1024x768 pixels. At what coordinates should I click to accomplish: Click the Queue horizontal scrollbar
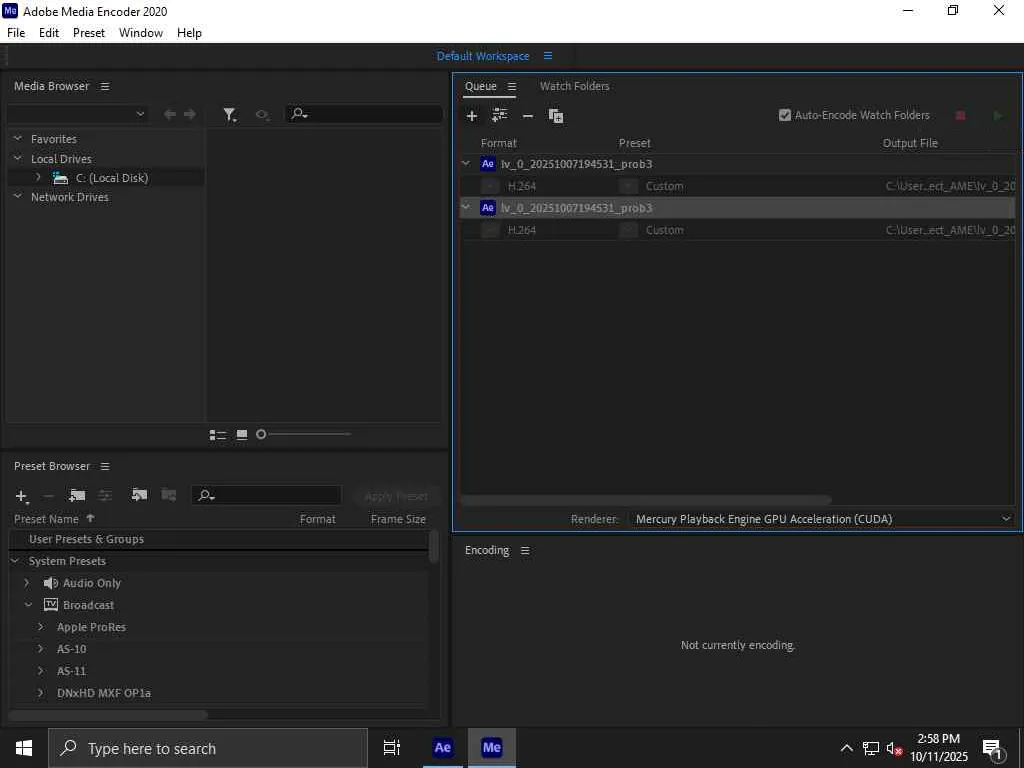pyautogui.click(x=646, y=500)
